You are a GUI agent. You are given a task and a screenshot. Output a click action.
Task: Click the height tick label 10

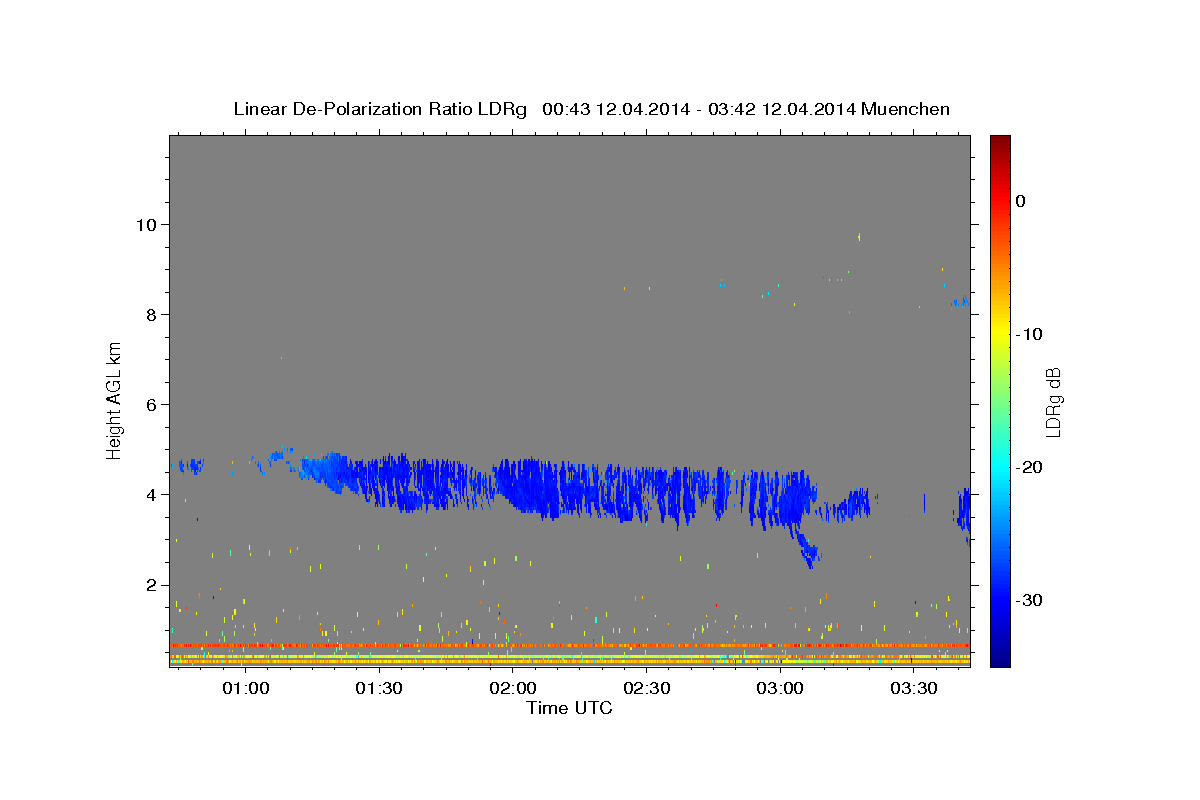[145, 224]
